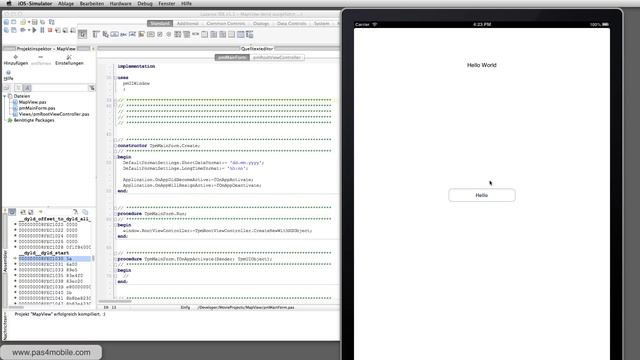Select the TRadioButton palette component
The image size is (640, 360).
coord(169,34)
